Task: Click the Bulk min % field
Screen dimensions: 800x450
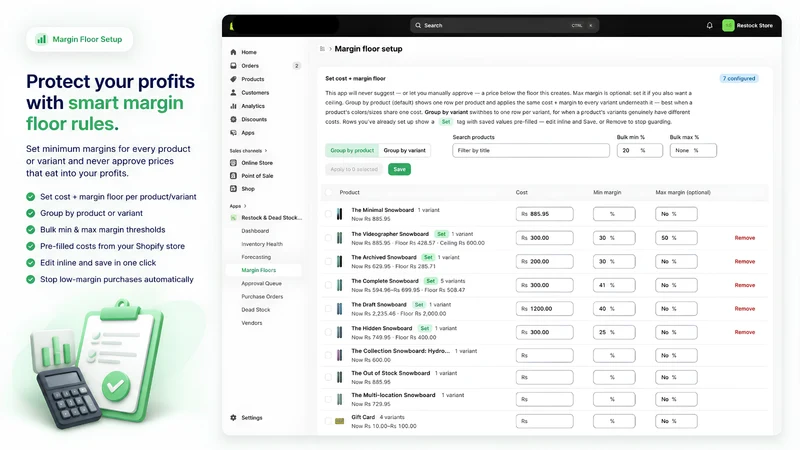Action: pyautogui.click(x=640, y=151)
